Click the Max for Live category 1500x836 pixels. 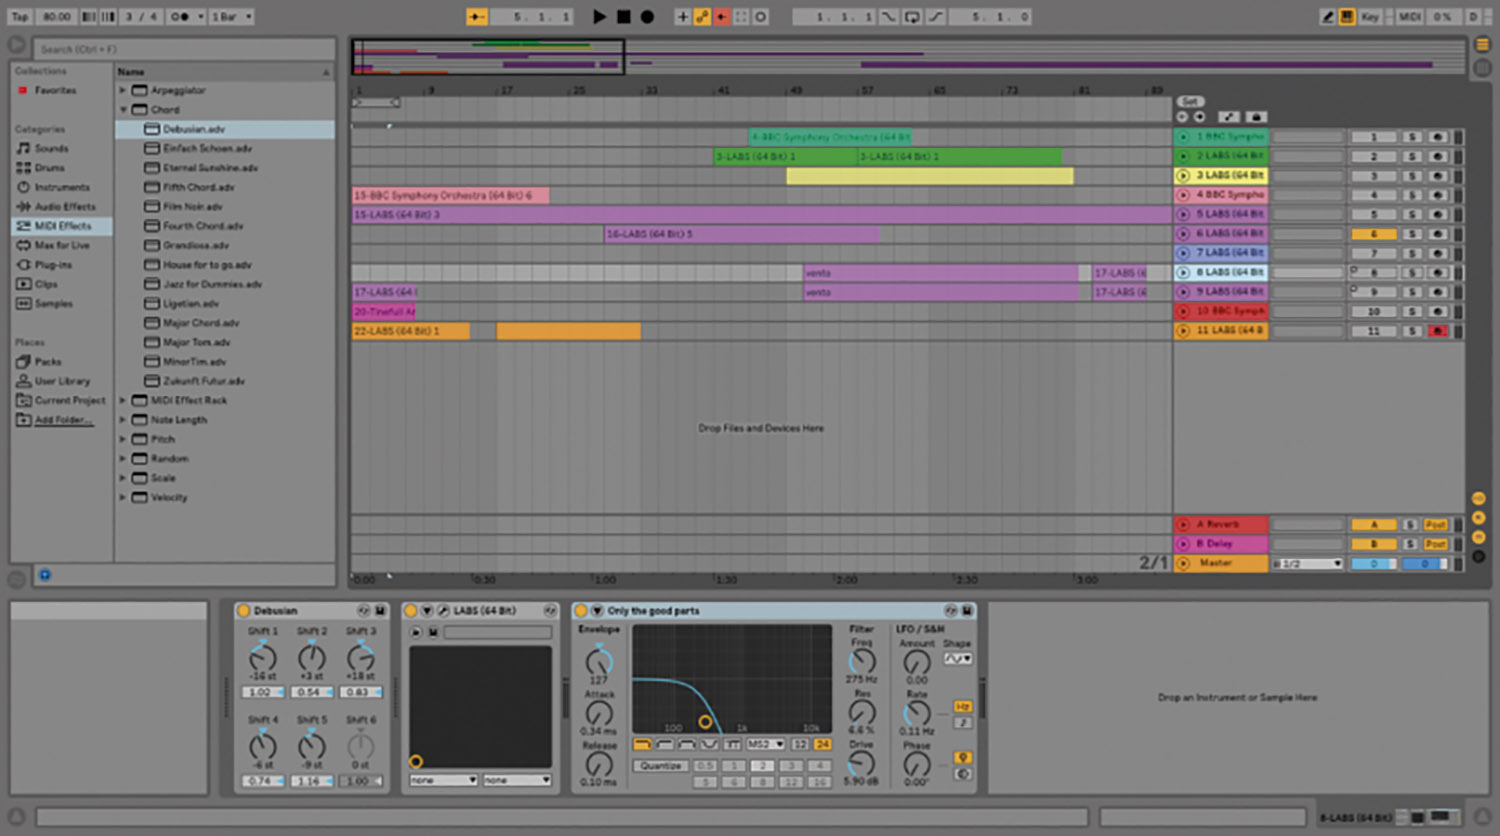coord(62,245)
